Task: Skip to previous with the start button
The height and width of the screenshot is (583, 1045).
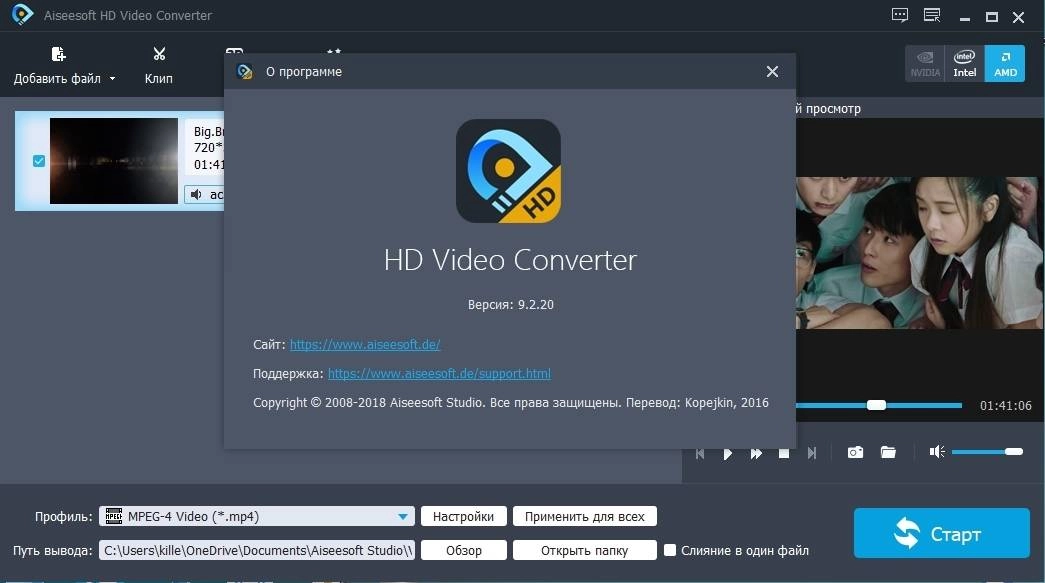Action: pos(700,453)
